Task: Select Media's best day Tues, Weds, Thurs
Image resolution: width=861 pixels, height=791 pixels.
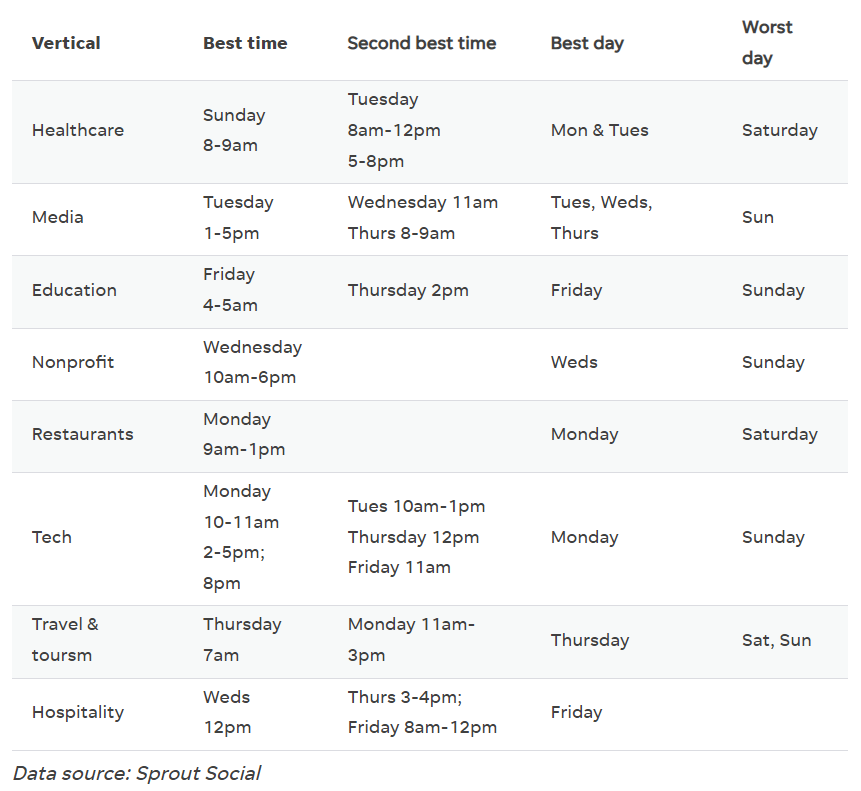Action: (601, 217)
